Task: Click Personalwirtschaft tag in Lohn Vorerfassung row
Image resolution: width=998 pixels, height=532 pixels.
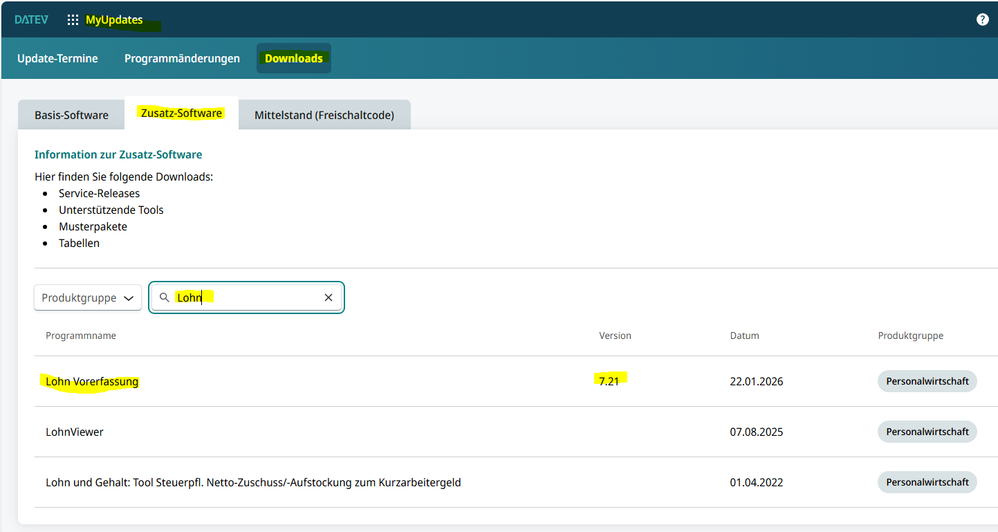Action: [927, 381]
